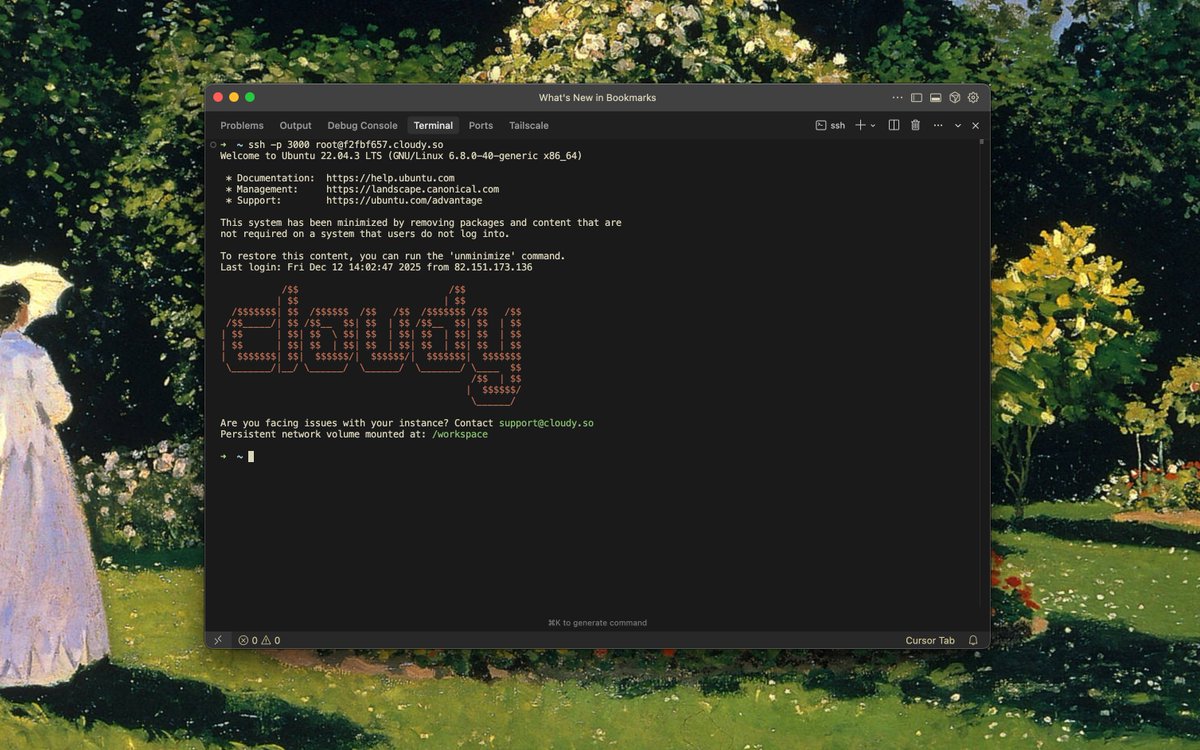Select the Terminal tab
The image size is (1200, 750).
433,125
